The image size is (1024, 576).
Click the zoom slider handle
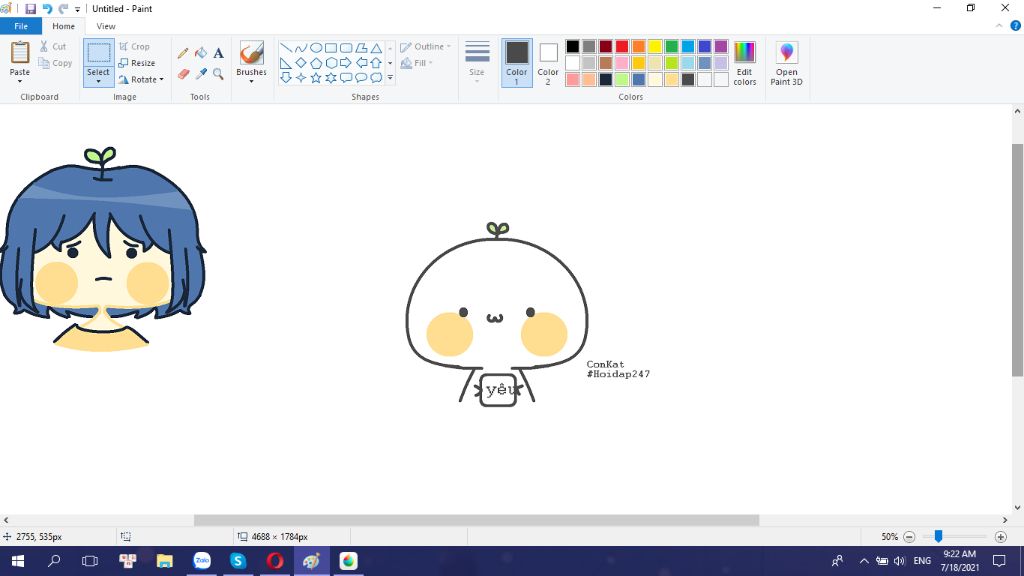[938, 536]
